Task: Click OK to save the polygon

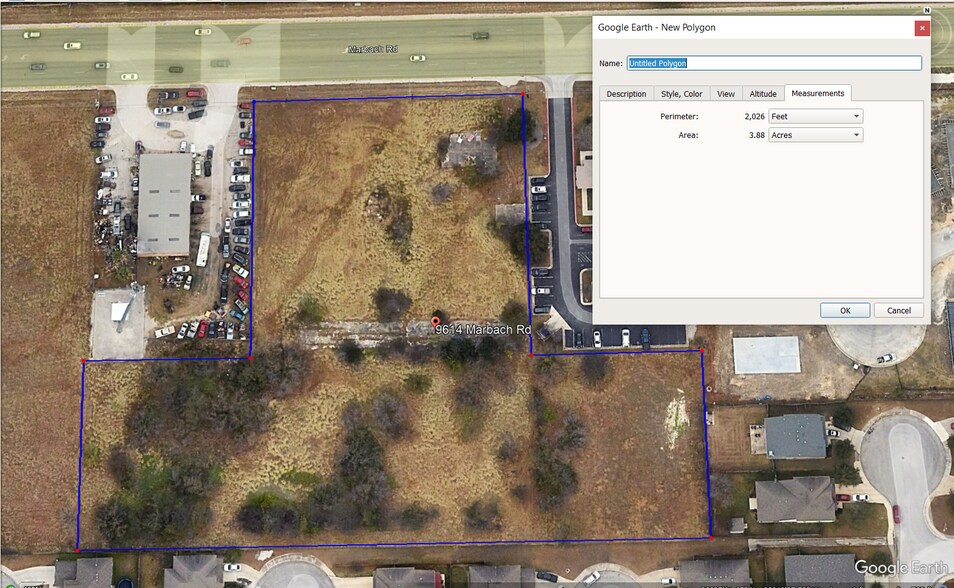Action: 844,310
